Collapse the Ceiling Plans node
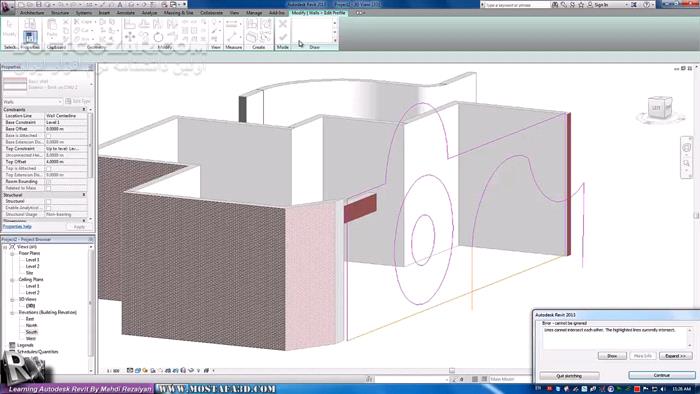 [x=12, y=280]
